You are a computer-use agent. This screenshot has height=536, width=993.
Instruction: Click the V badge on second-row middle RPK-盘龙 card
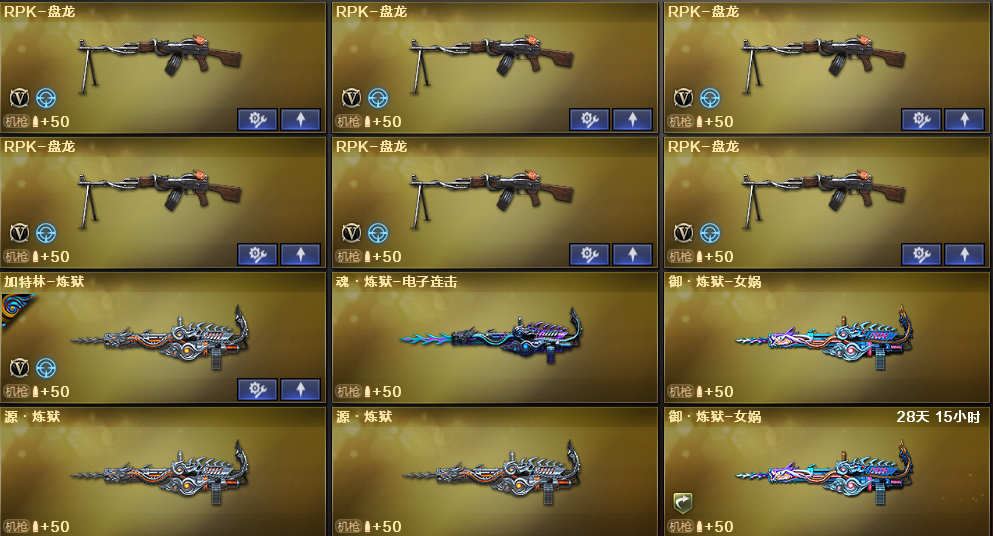351,233
